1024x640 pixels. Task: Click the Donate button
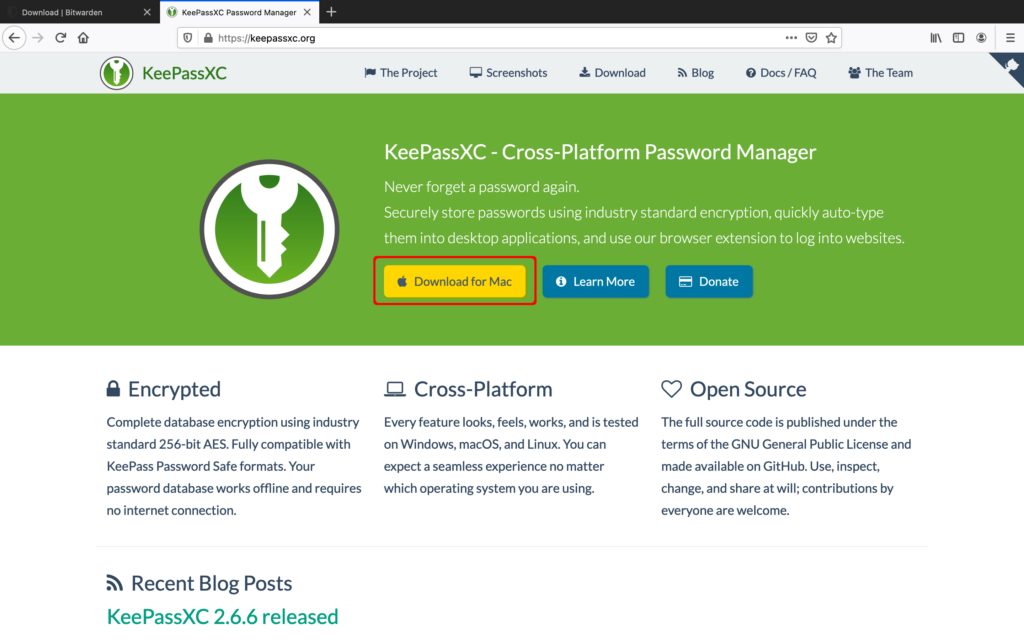click(x=709, y=281)
